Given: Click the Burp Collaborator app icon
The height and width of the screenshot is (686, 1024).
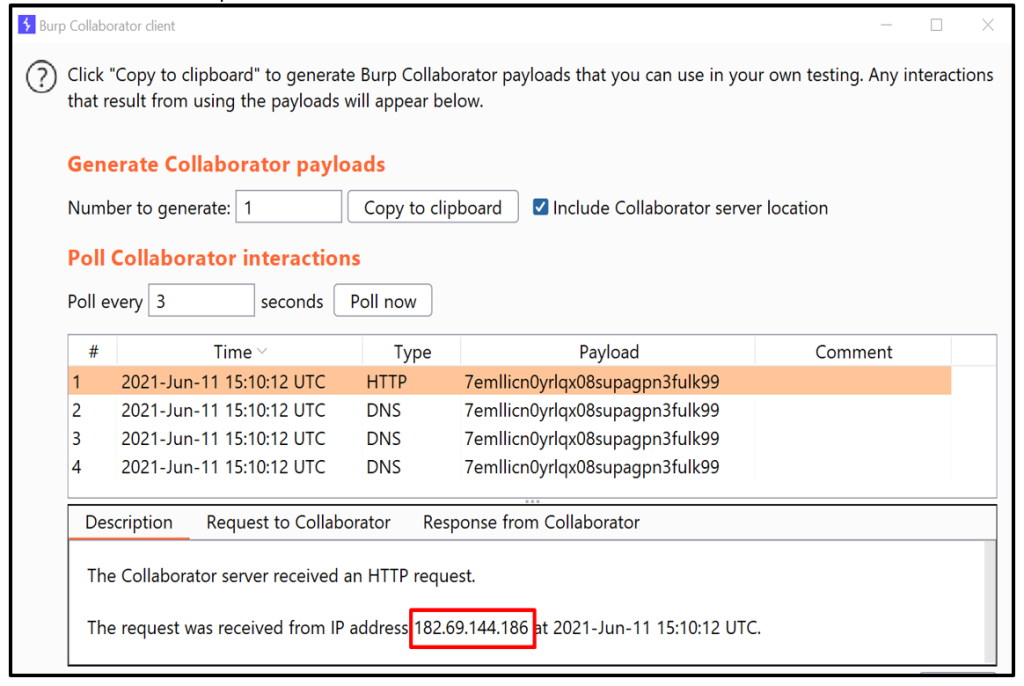Looking at the screenshot, I should [x=27, y=25].
